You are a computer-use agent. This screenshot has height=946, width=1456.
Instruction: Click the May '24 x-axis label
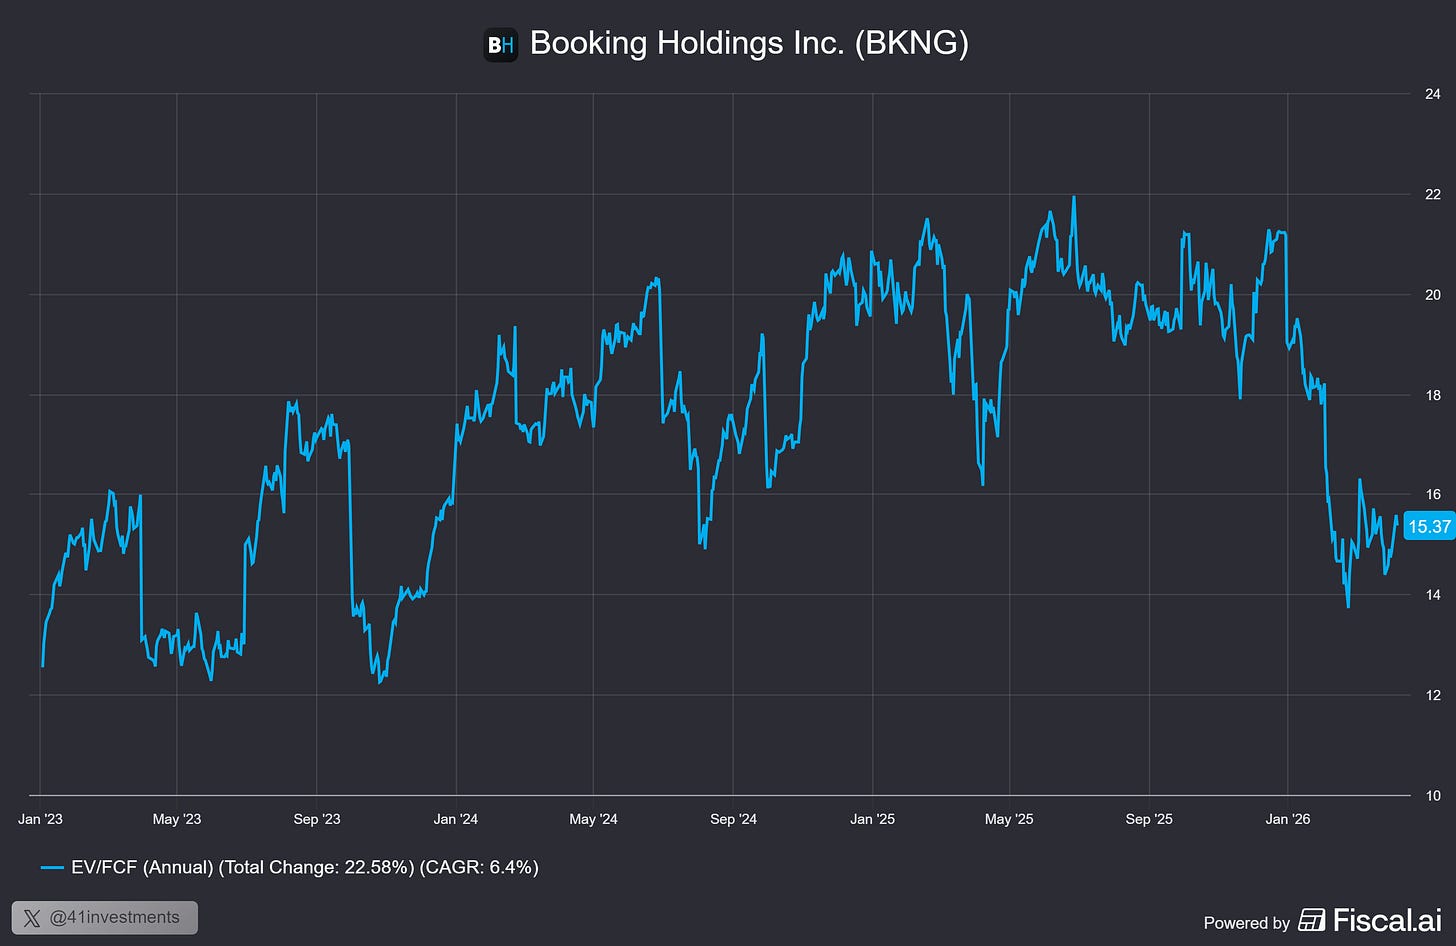point(593,819)
